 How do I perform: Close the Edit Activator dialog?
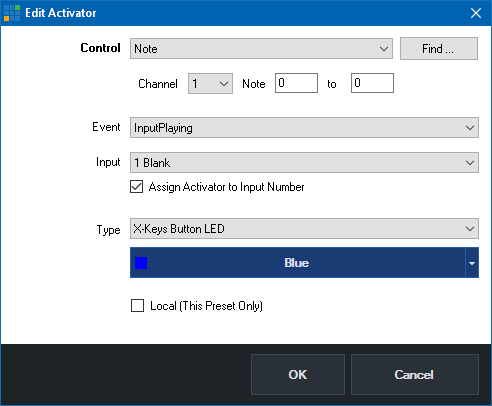476,13
